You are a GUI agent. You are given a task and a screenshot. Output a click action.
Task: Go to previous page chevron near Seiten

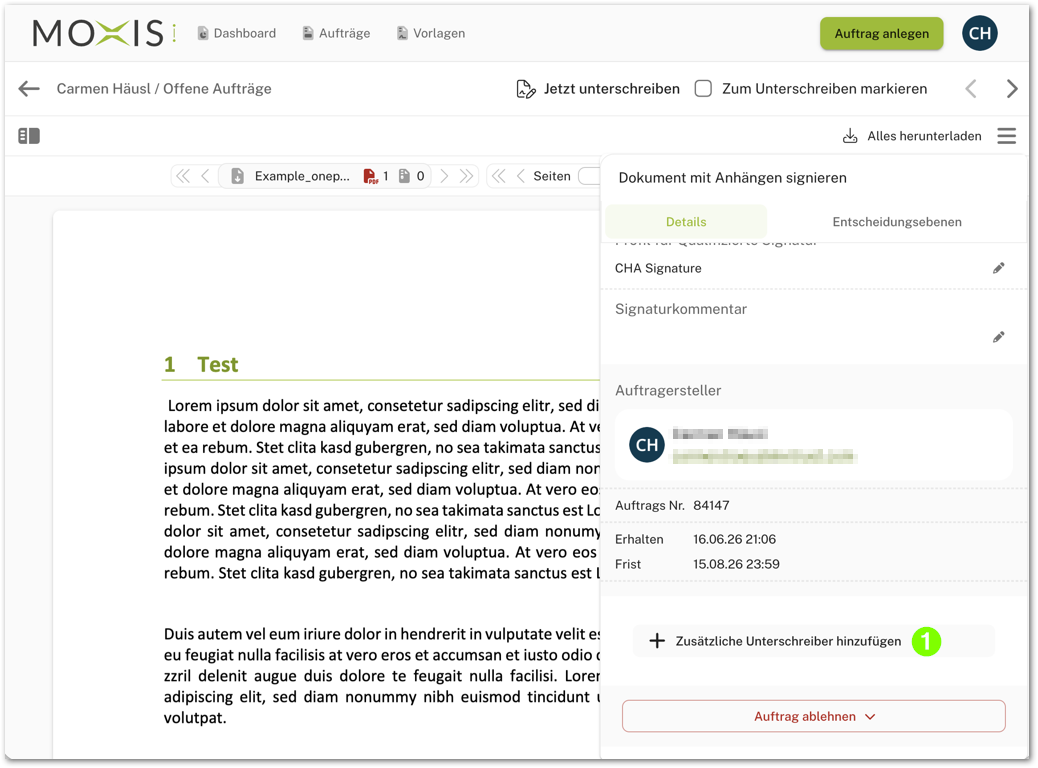click(x=520, y=176)
